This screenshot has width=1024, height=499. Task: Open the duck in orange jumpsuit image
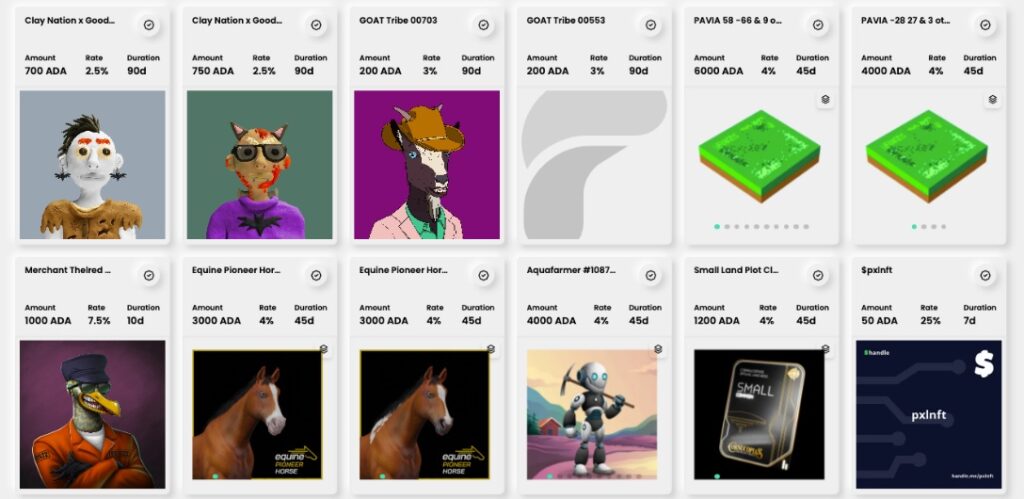(x=93, y=414)
